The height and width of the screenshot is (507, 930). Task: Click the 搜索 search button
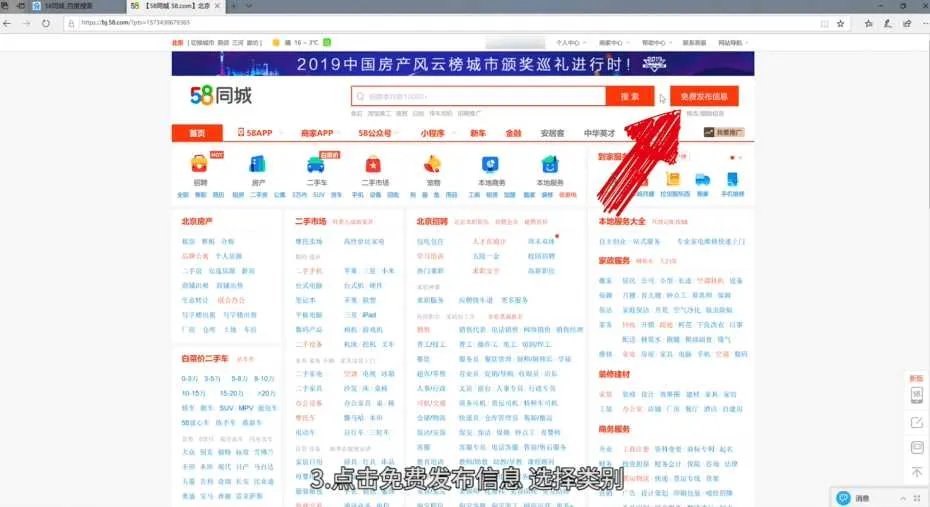point(629,96)
